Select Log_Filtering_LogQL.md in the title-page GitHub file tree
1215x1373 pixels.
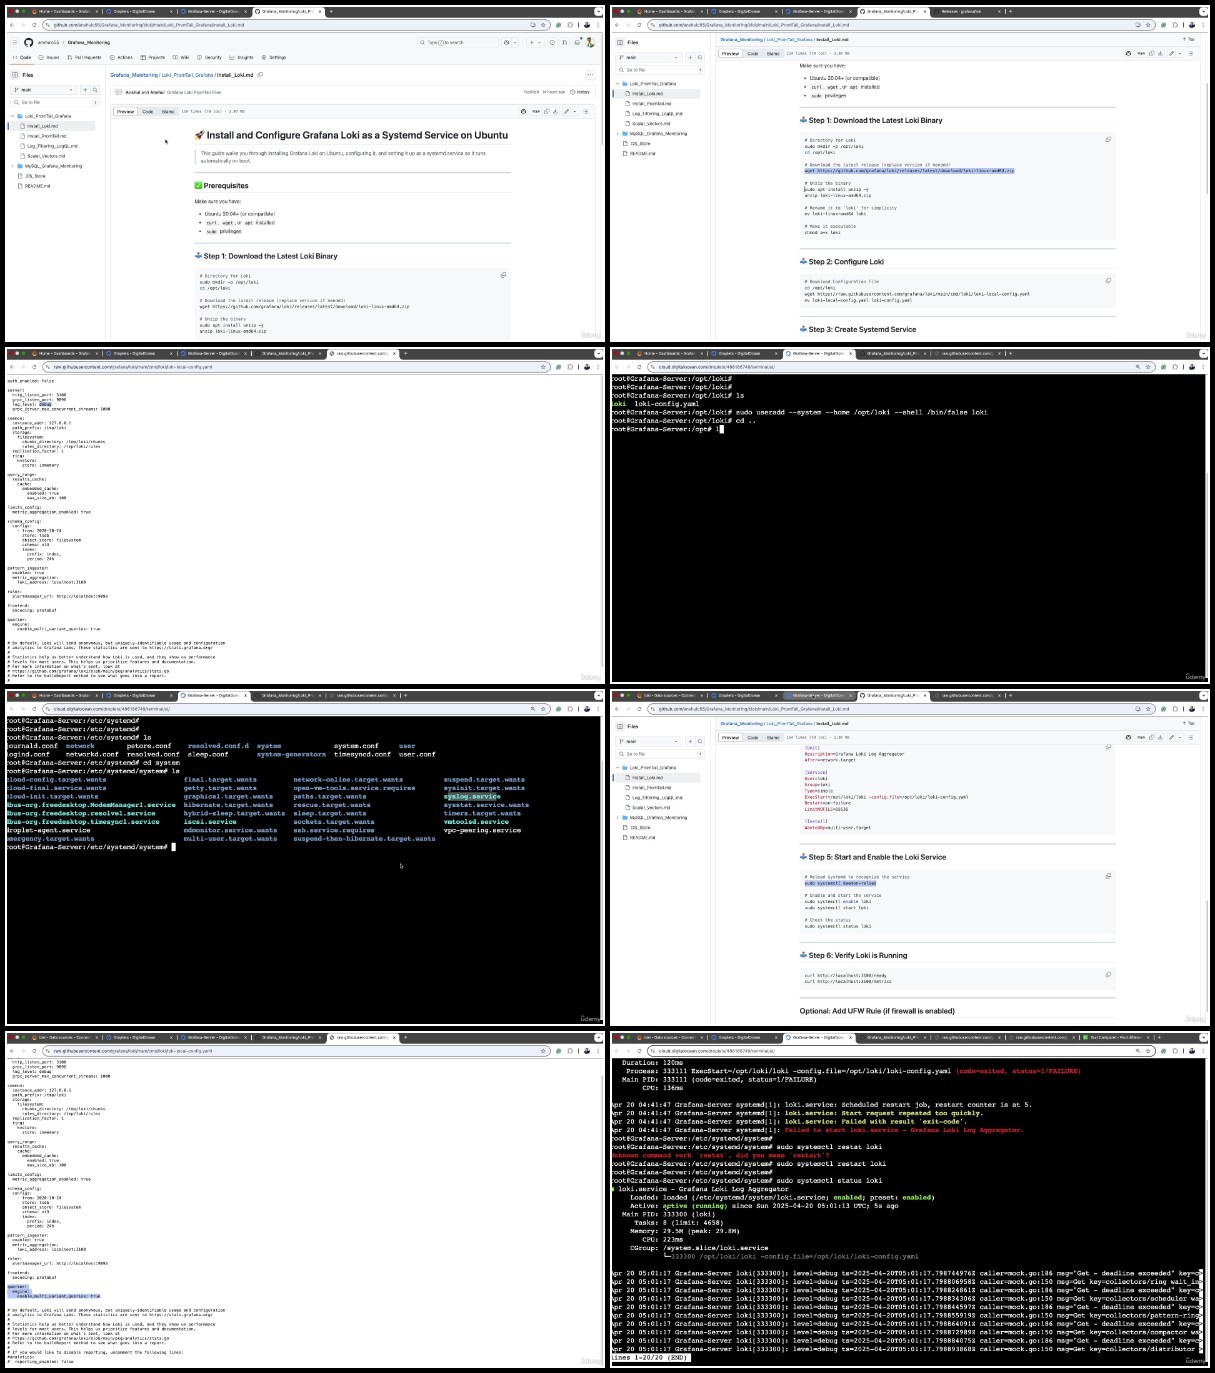pos(52,146)
